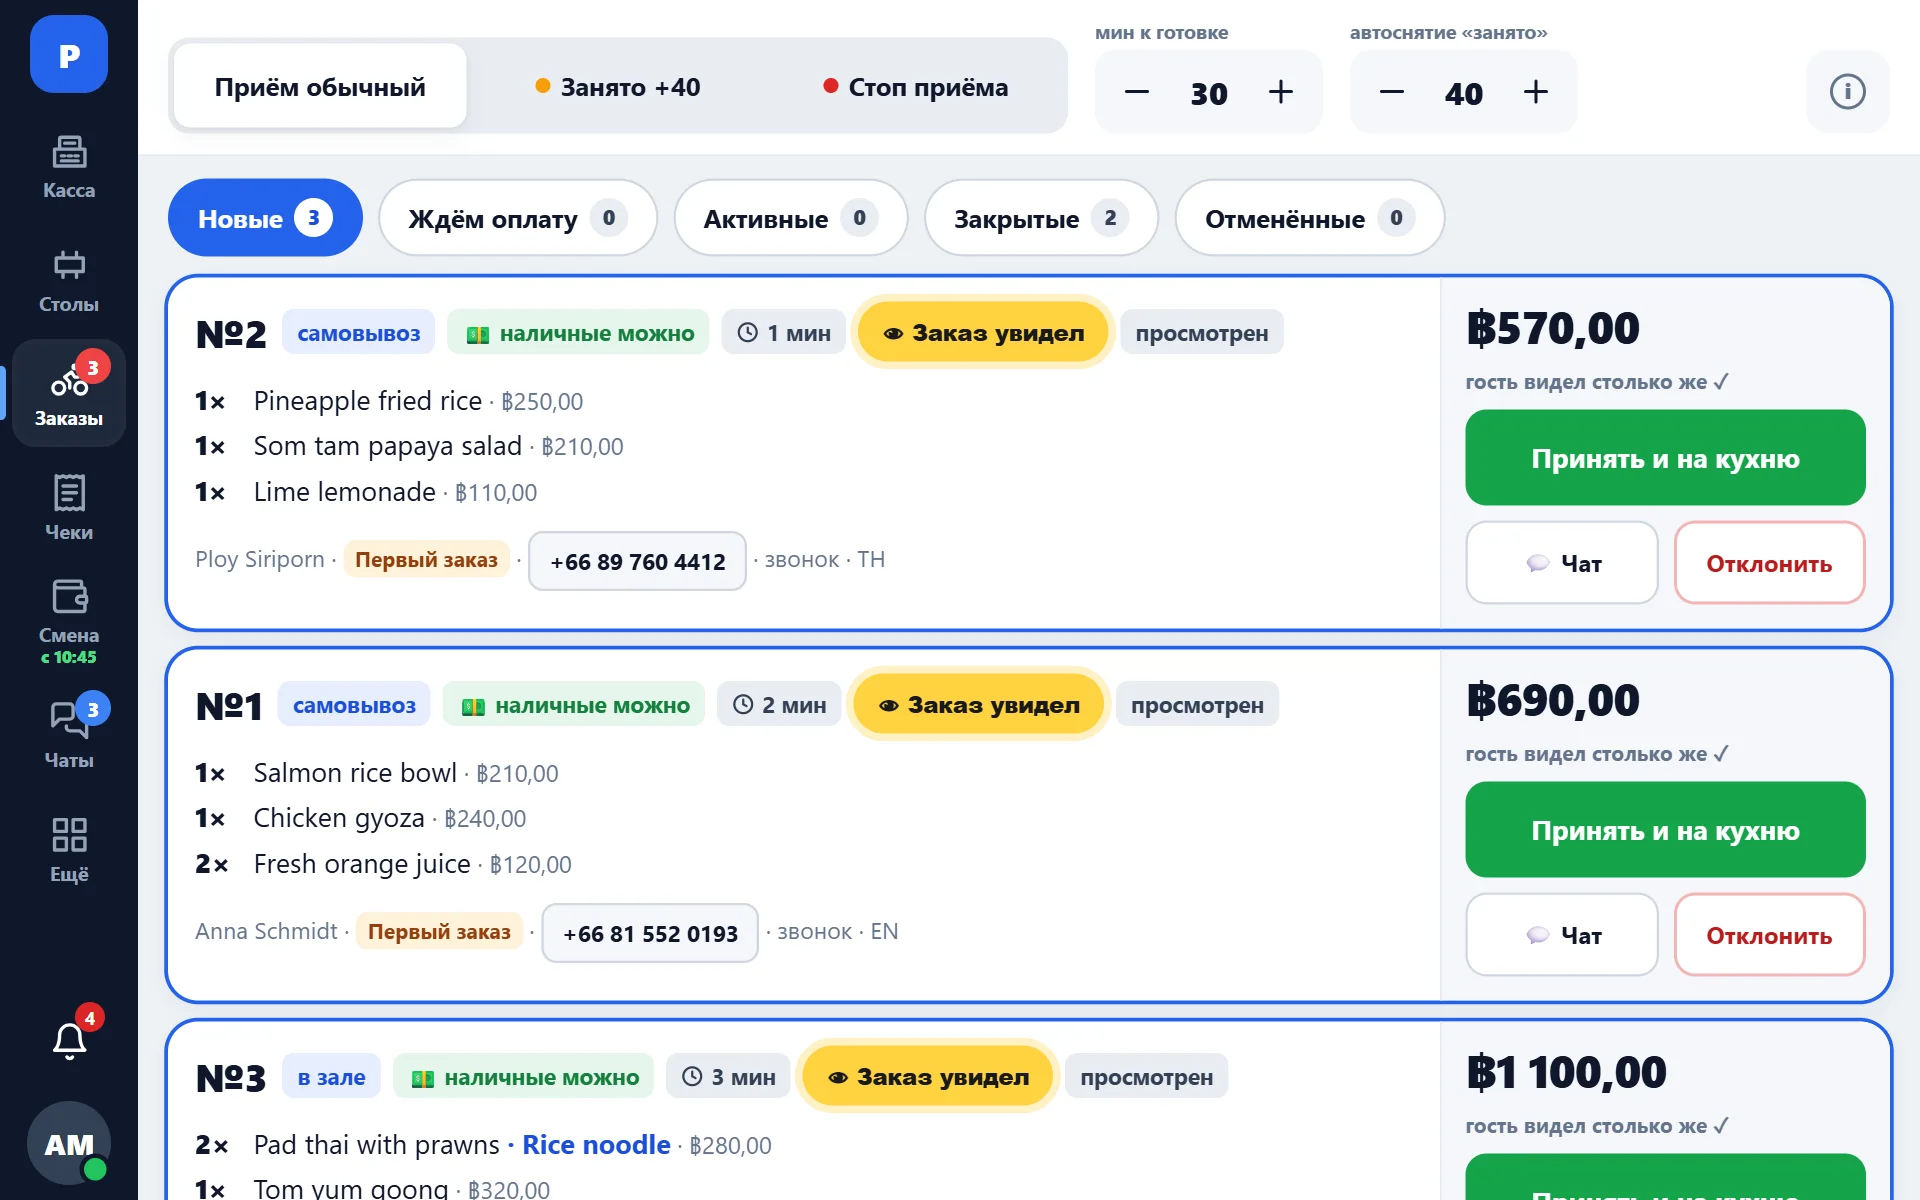Switch to the Ждём оплату tab

tap(518, 218)
